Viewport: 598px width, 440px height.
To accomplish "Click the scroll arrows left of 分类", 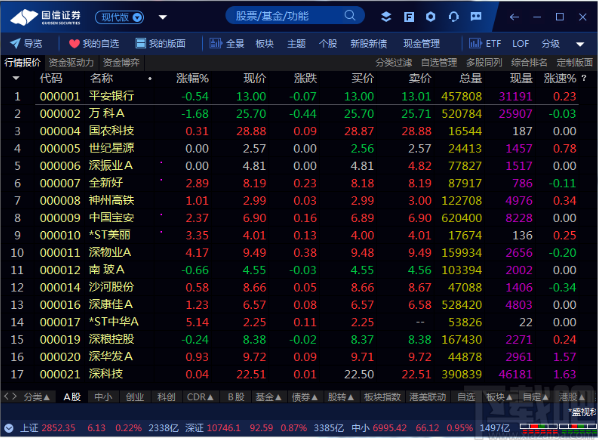I will [10, 397].
